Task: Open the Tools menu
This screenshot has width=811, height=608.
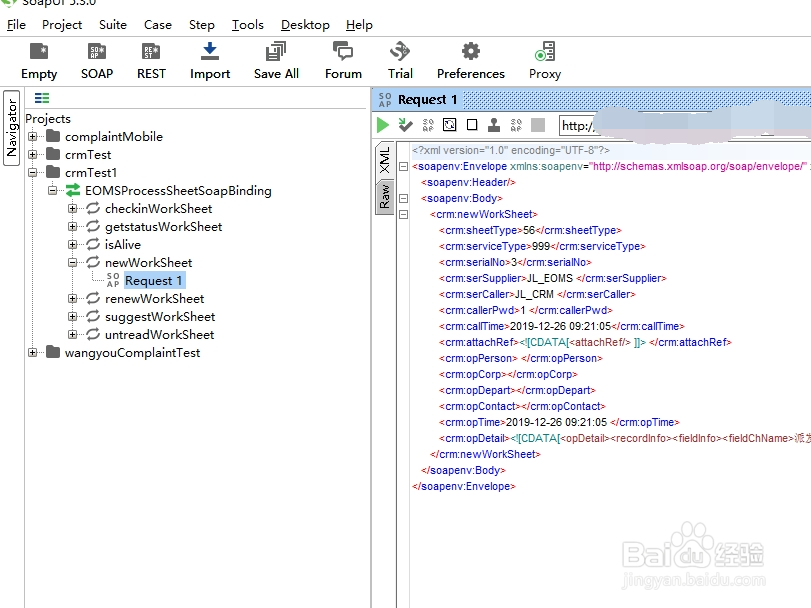Action: (248, 25)
